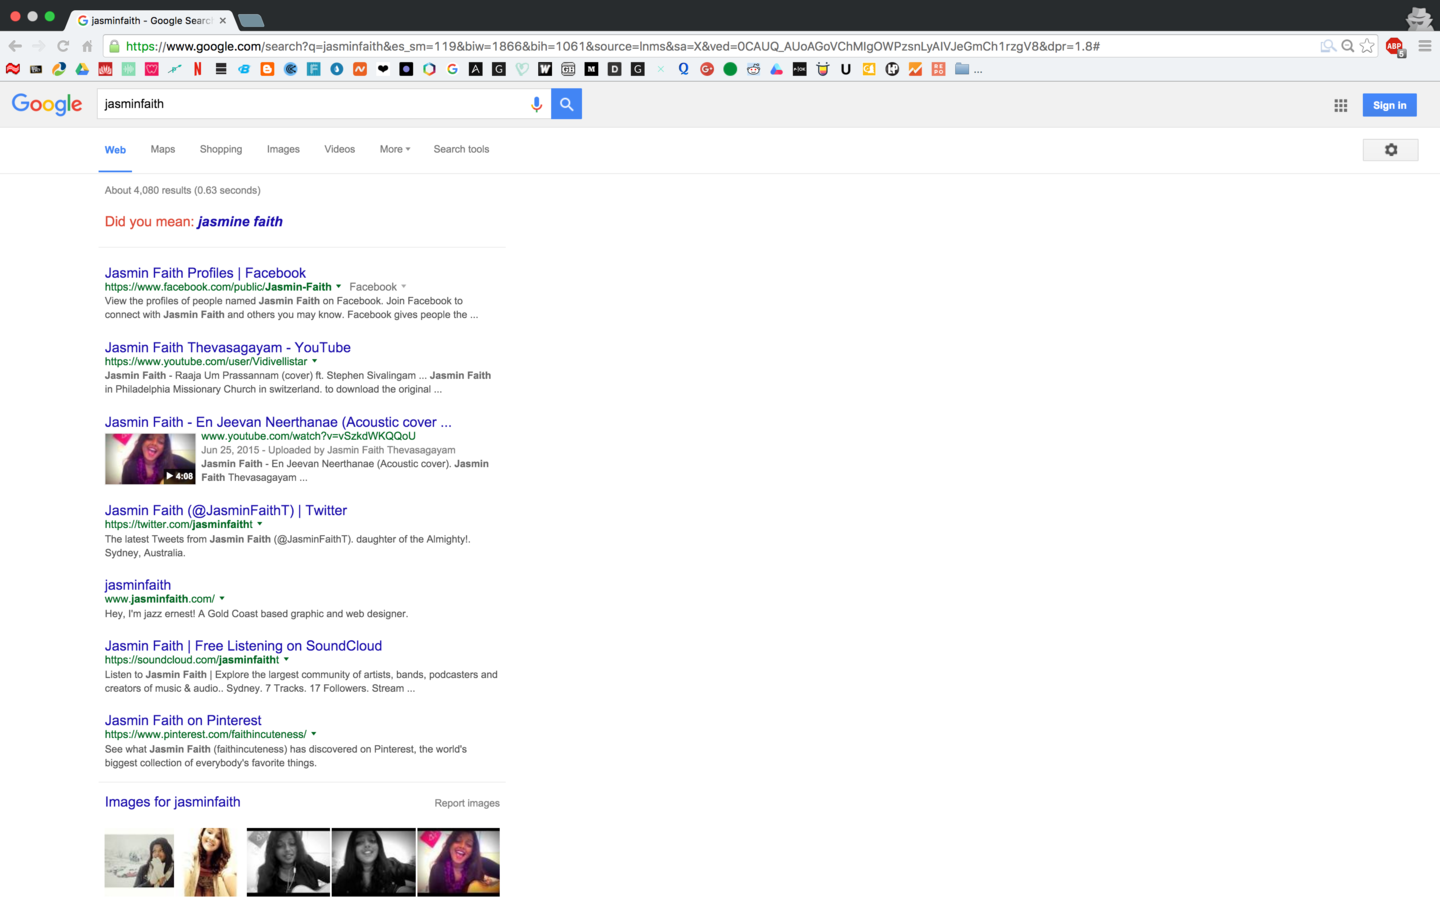
Task: Switch to the Shopping tab
Action: [x=221, y=149]
